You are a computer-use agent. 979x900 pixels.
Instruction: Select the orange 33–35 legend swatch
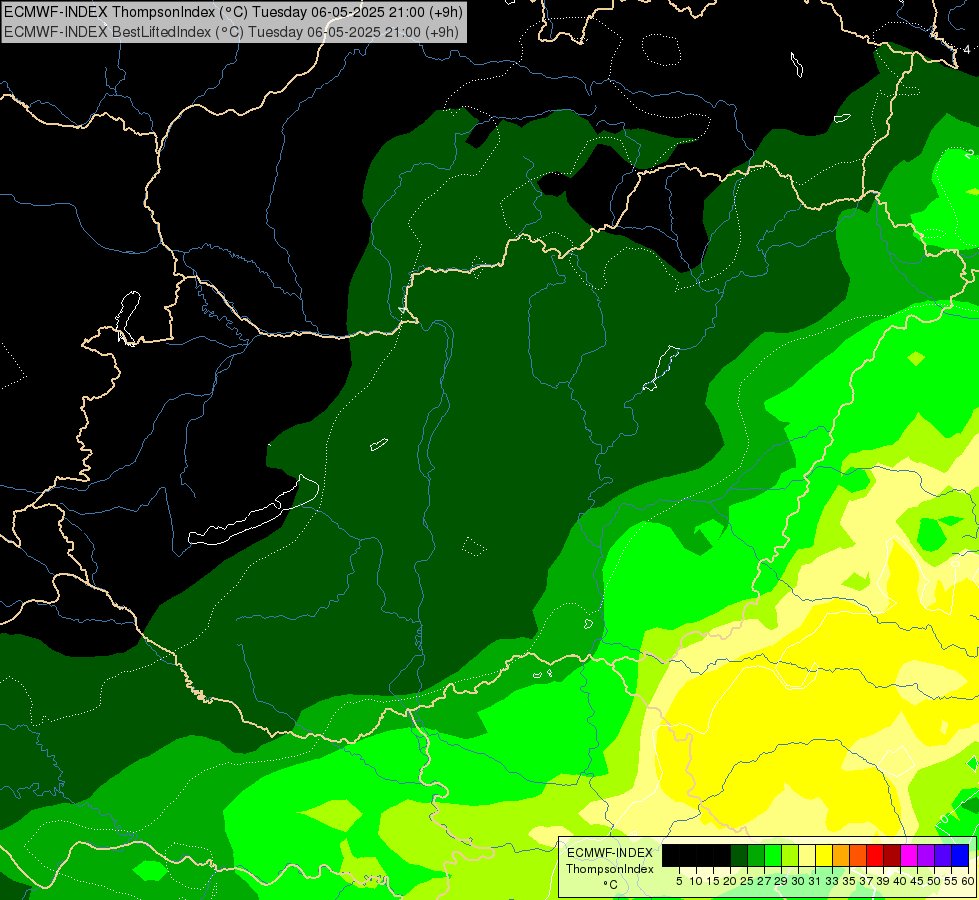[x=841, y=856]
